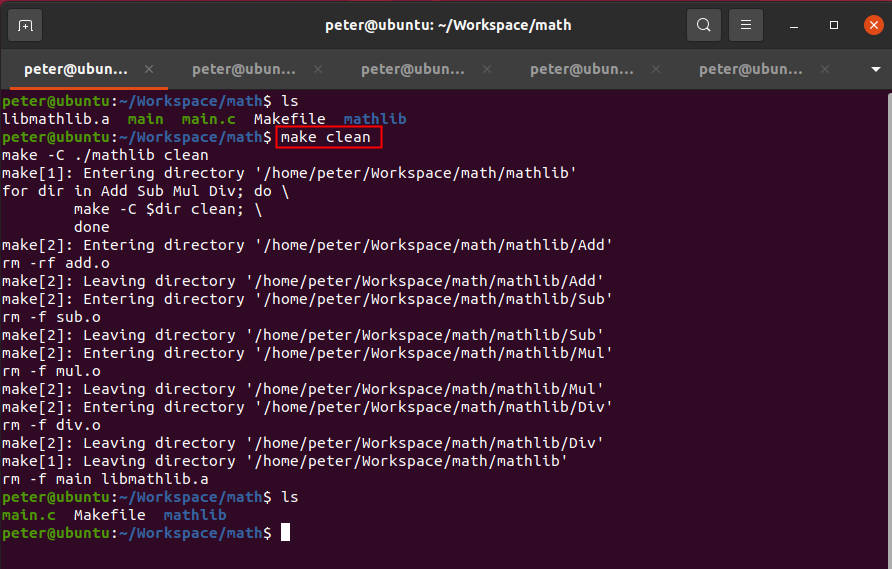The image size is (892, 569).
Task: Expand the tab list dropdown arrow
Action: (x=875, y=70)
